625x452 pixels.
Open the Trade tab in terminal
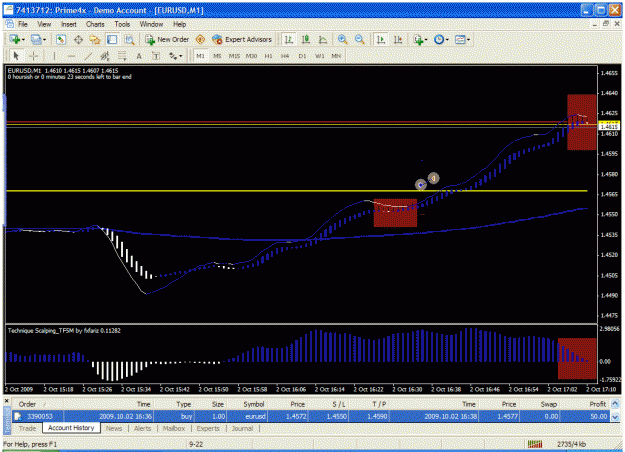[27, 428]
